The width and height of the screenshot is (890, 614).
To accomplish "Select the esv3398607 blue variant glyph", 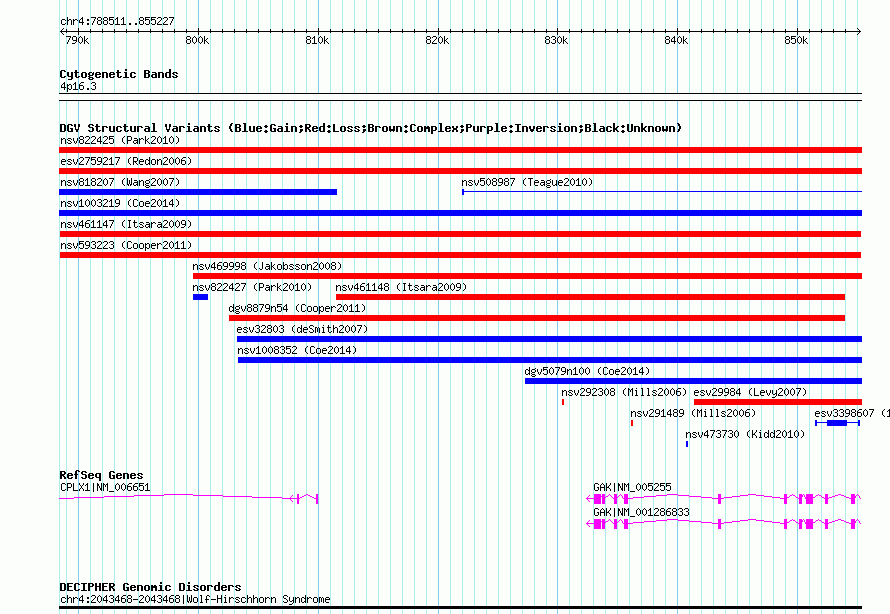I will click(837, 423).
